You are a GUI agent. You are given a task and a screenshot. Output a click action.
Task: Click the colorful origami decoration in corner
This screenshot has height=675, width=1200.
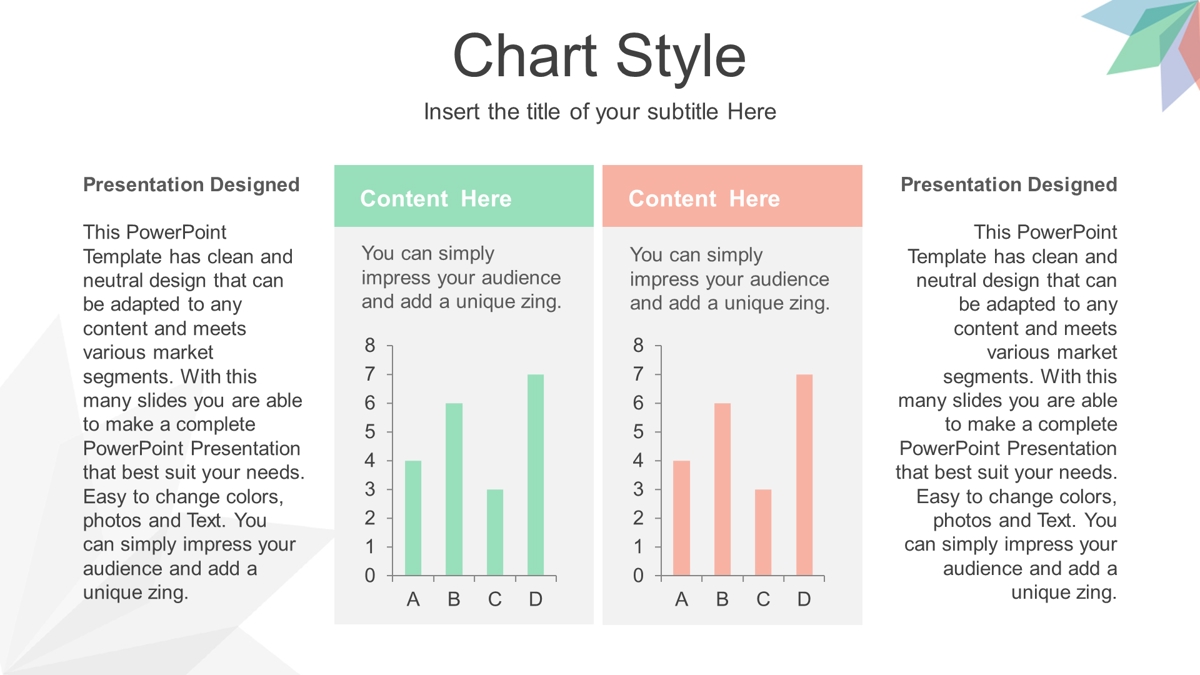[1150, 50]
